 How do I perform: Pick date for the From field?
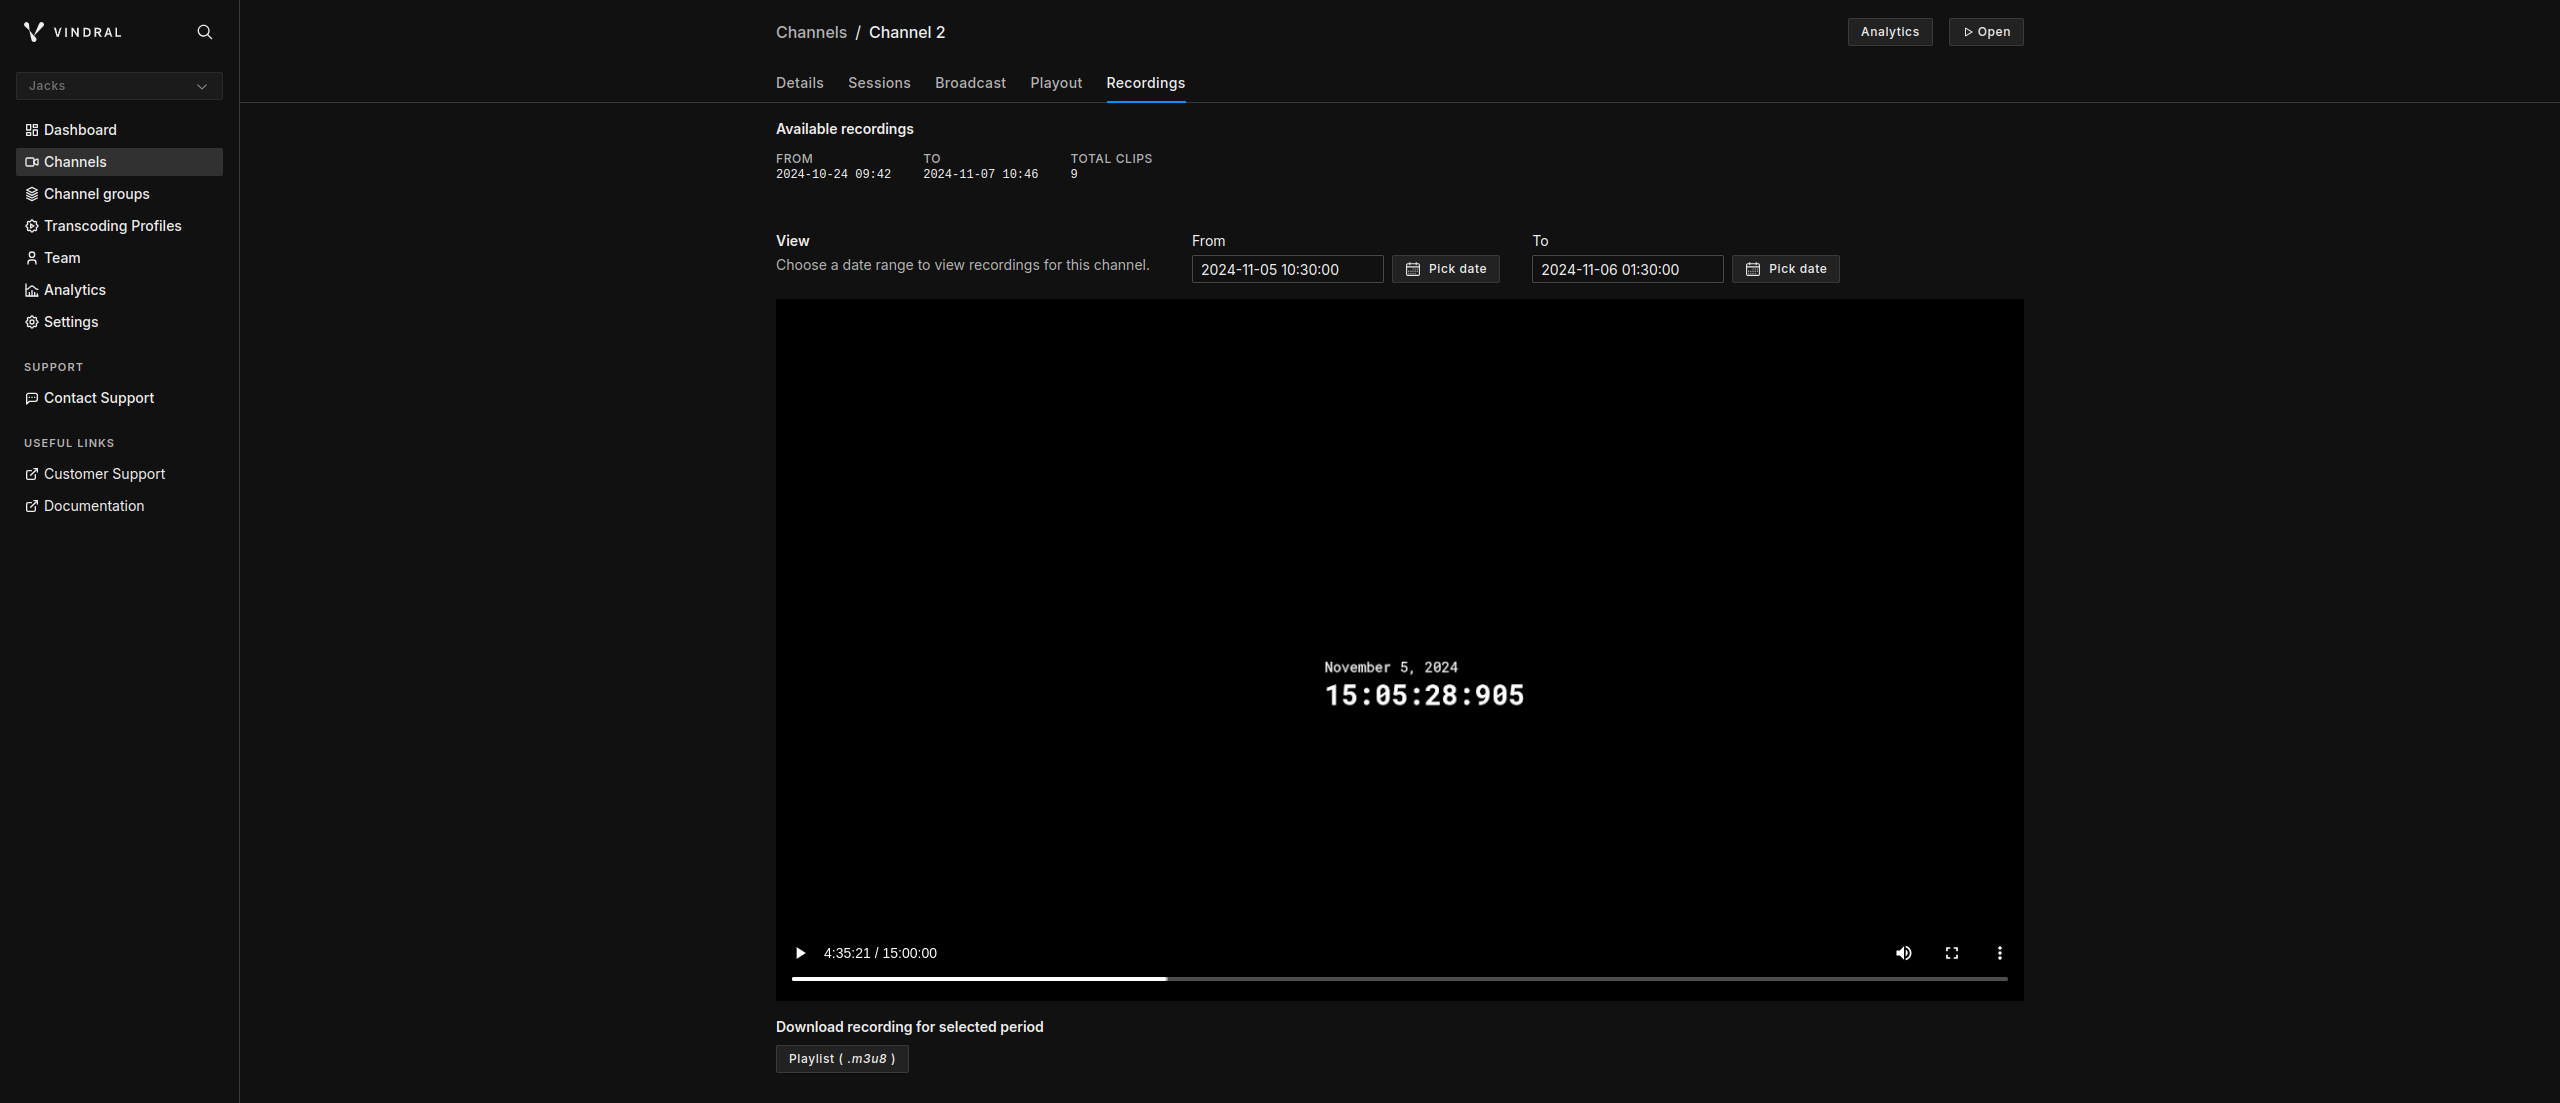point(1445,269)
